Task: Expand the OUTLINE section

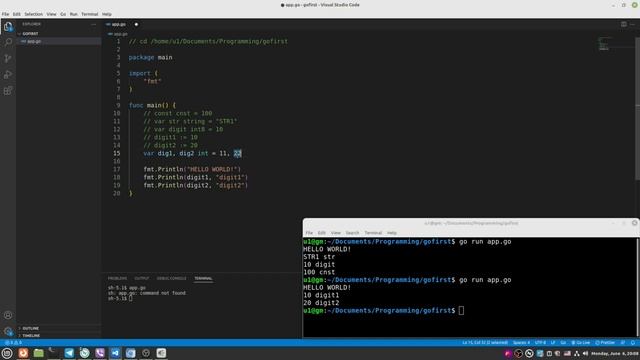Action: 31,328
